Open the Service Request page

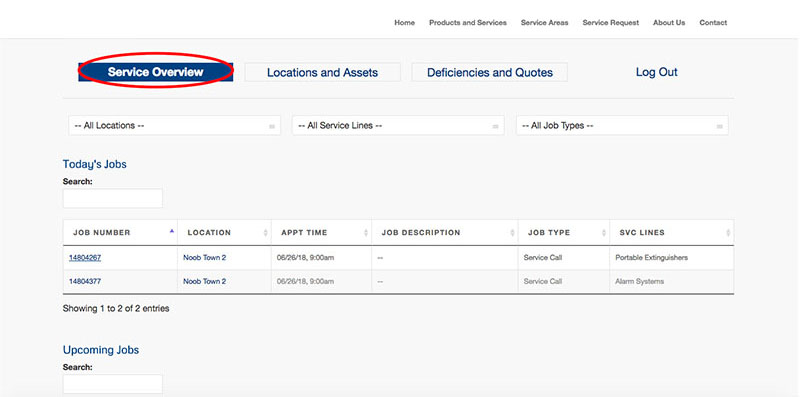[x=611, y=22]
